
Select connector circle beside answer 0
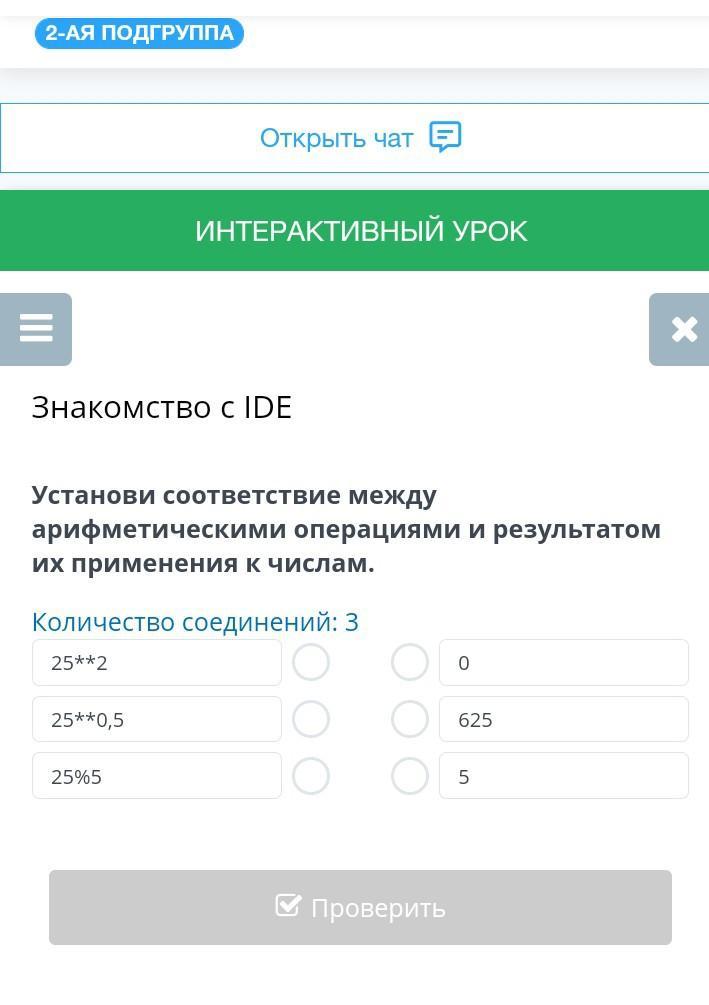(410, 662)
